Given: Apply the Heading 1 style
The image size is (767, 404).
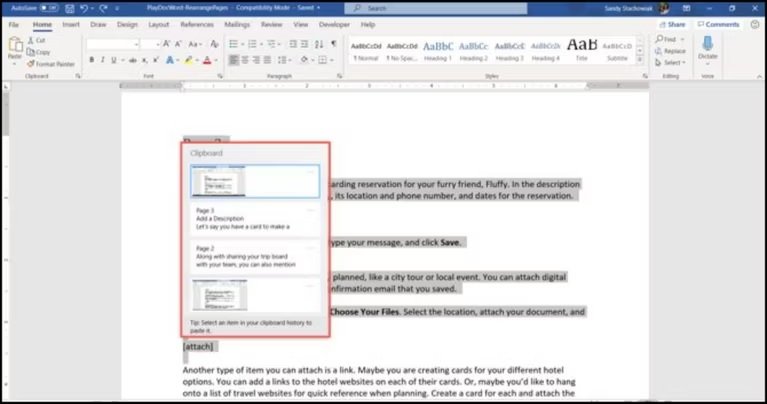Looking at the screenshot, I should pos(438,51).
